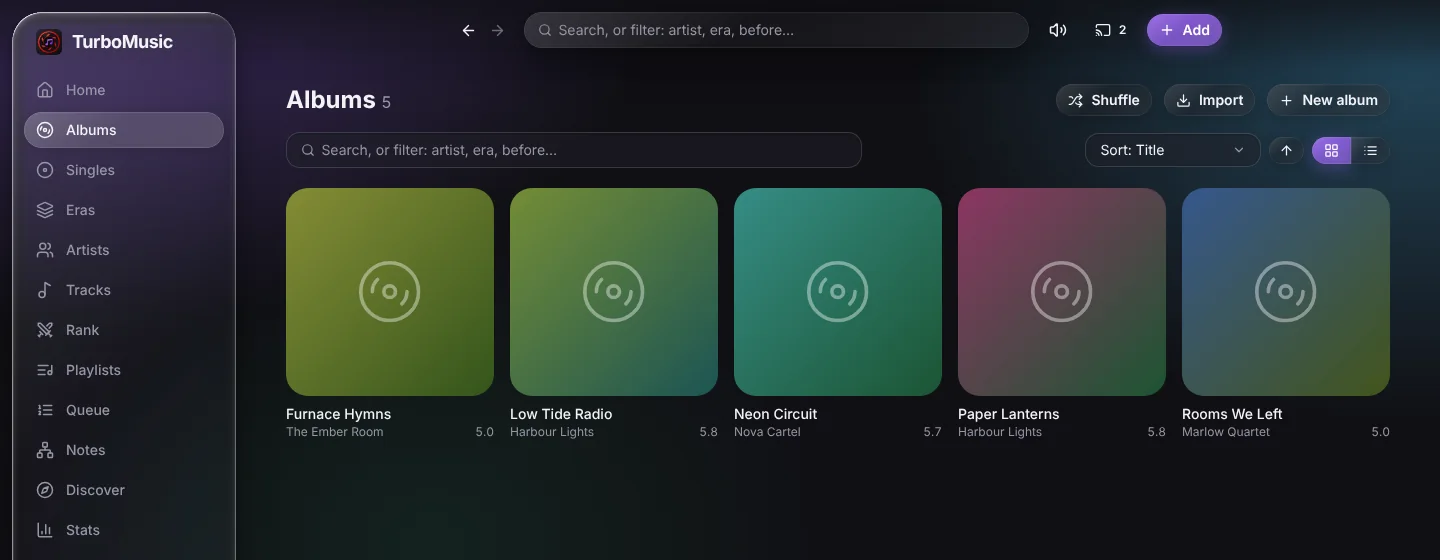Click the Shuffle button
The image size is (1440, 560).
click(x=1104, y=100)
